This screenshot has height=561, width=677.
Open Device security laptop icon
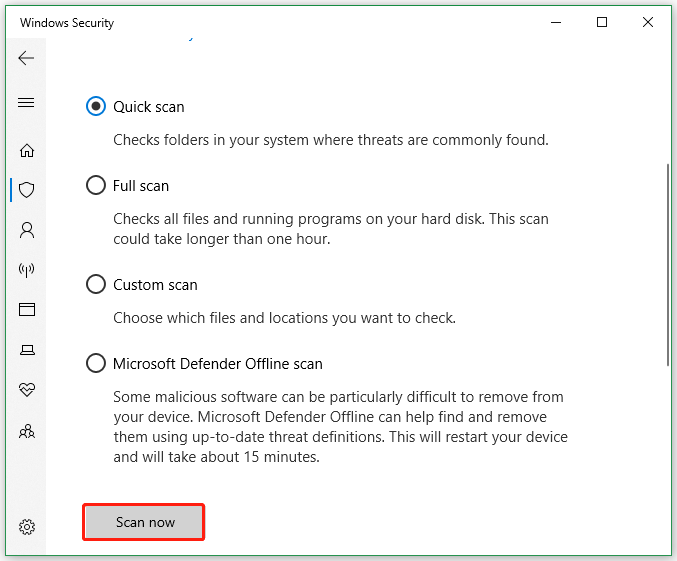point(27,349)
